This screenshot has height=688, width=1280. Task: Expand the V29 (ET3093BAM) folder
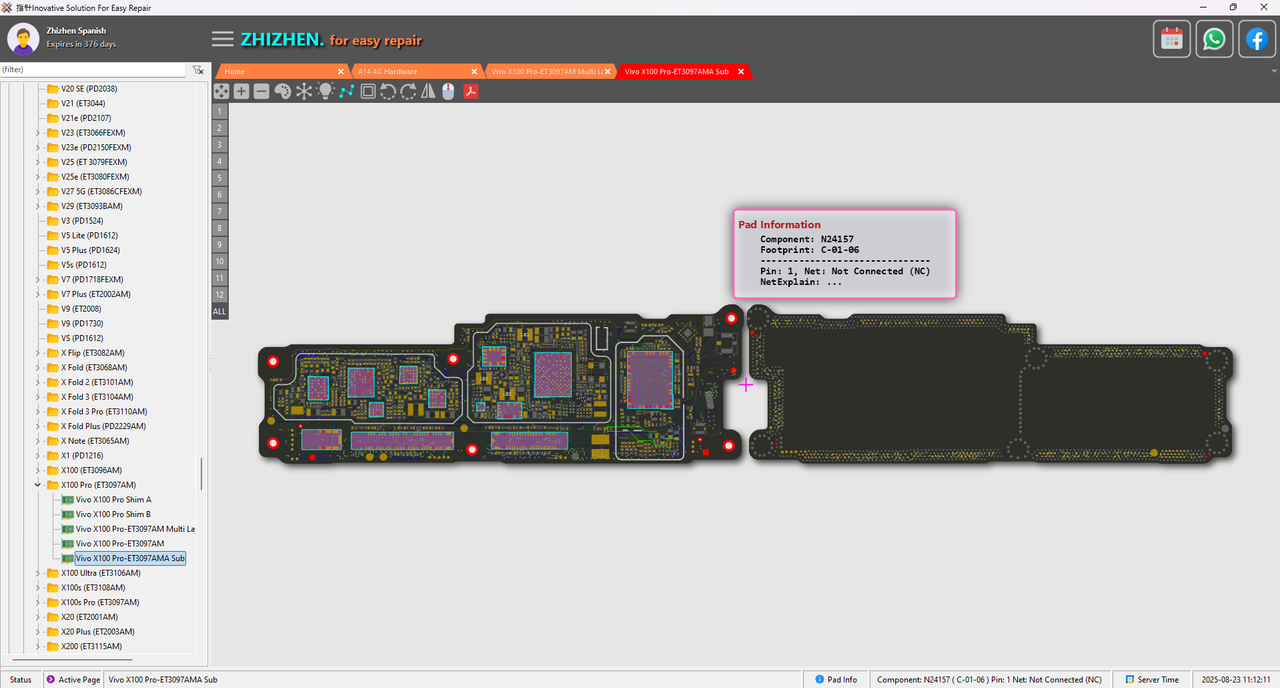click(x=38, y=206)
